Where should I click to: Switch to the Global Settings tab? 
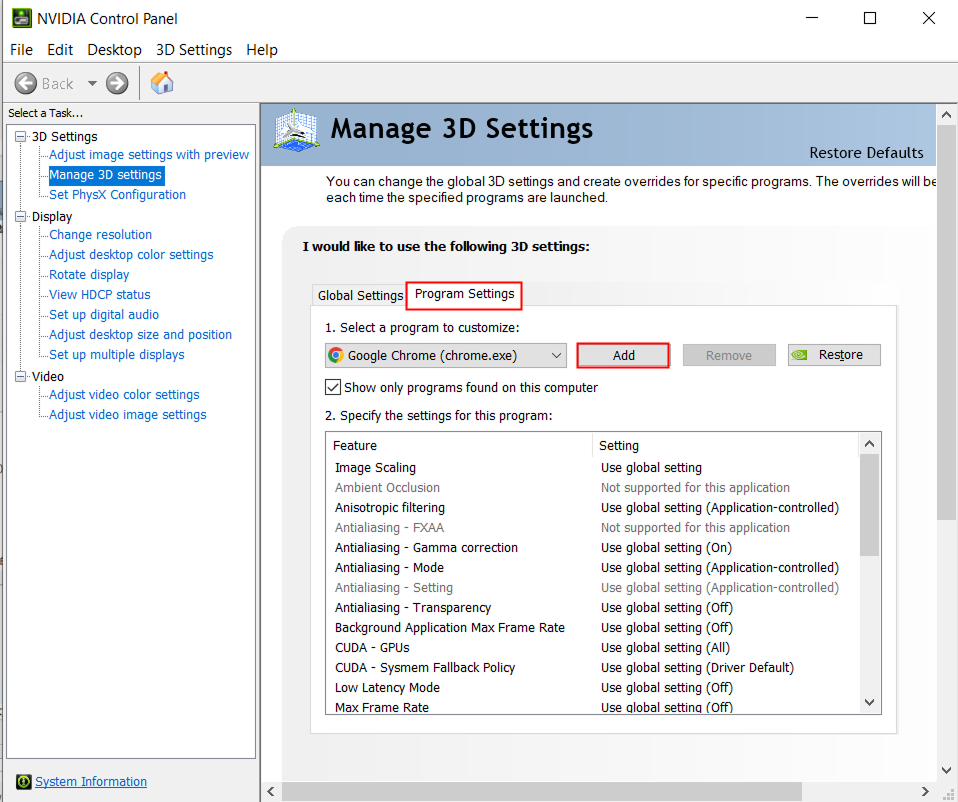tap(359, 295)
